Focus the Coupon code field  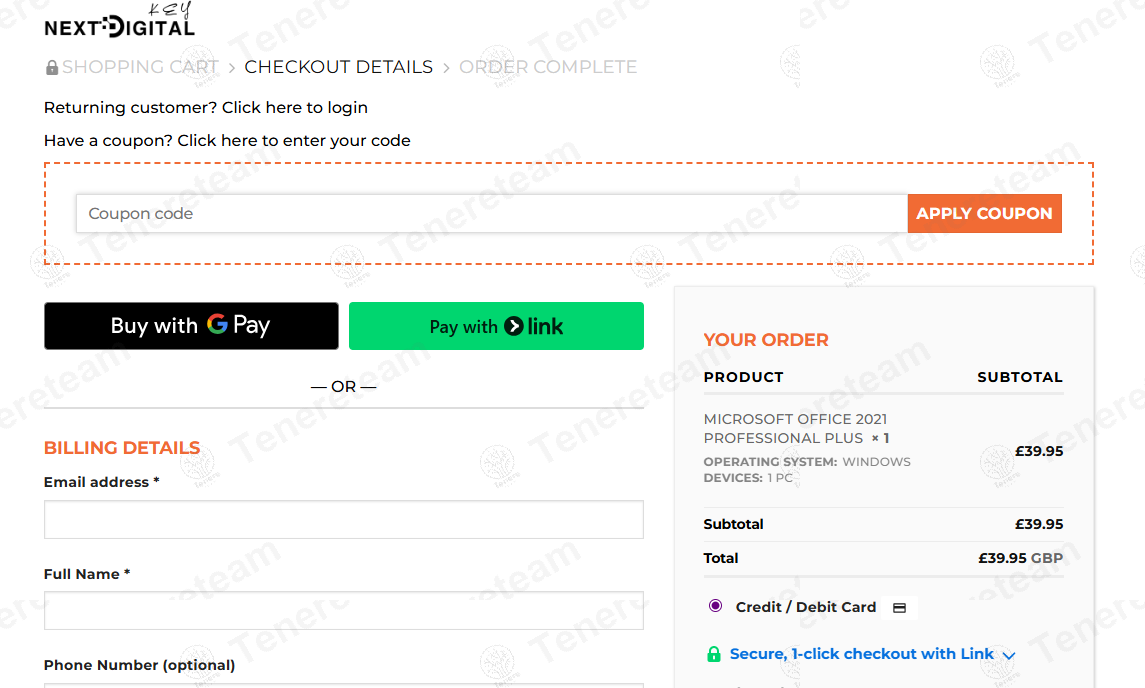click(492, 214)
